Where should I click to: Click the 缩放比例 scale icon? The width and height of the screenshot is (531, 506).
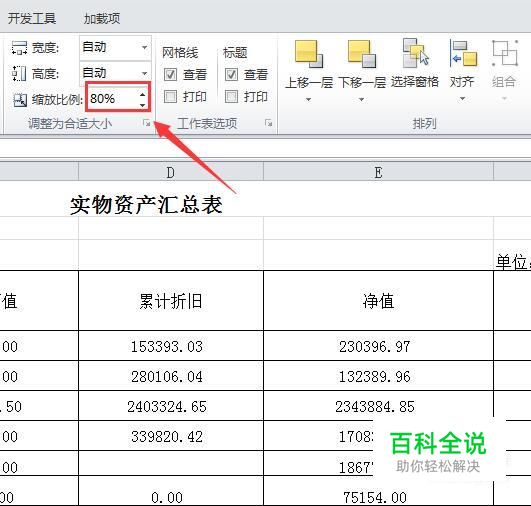coord(20,100)
